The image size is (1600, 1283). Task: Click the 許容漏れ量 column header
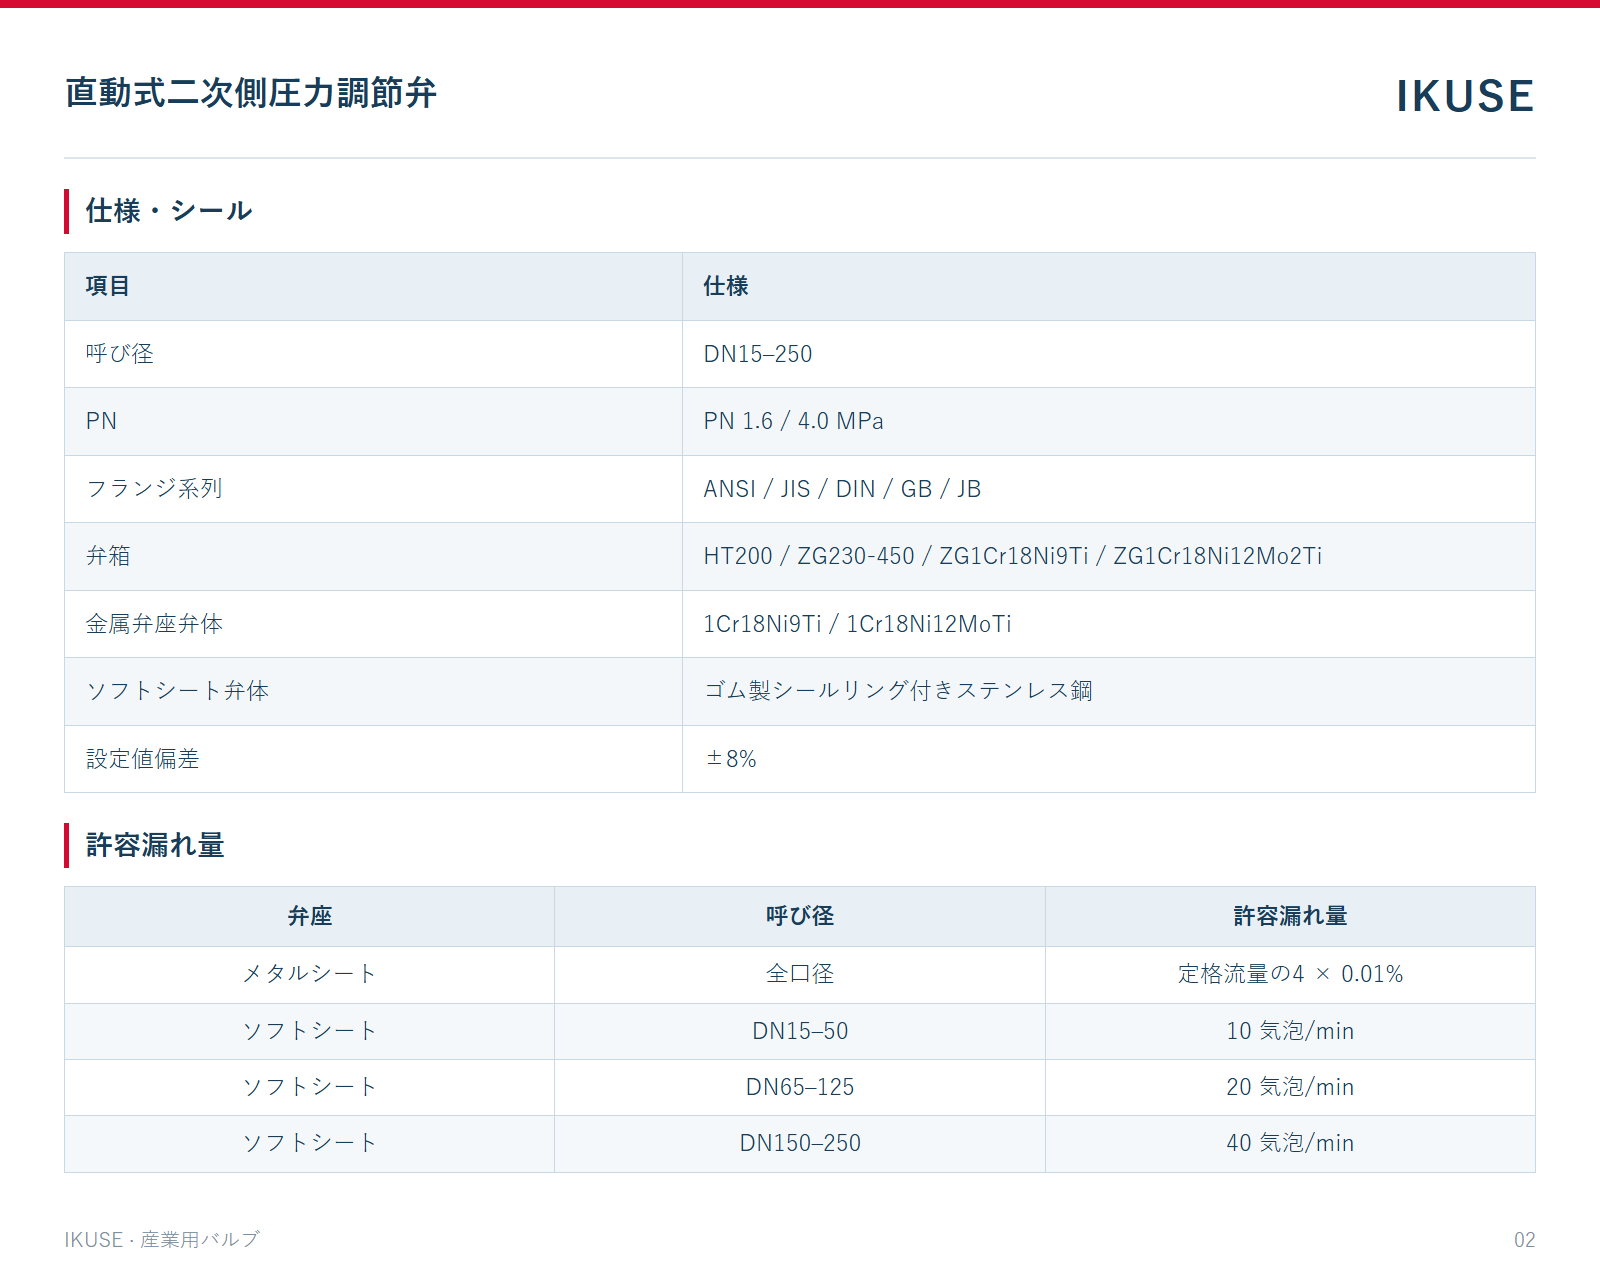tap(1290, 916)
